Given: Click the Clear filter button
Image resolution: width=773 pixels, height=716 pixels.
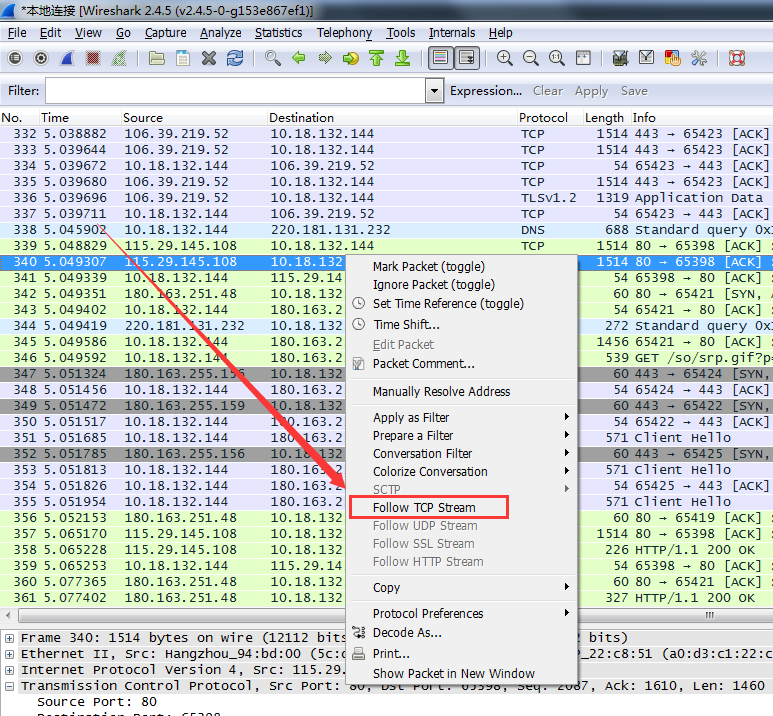Looking at the screenshot, I should [548, 91].
